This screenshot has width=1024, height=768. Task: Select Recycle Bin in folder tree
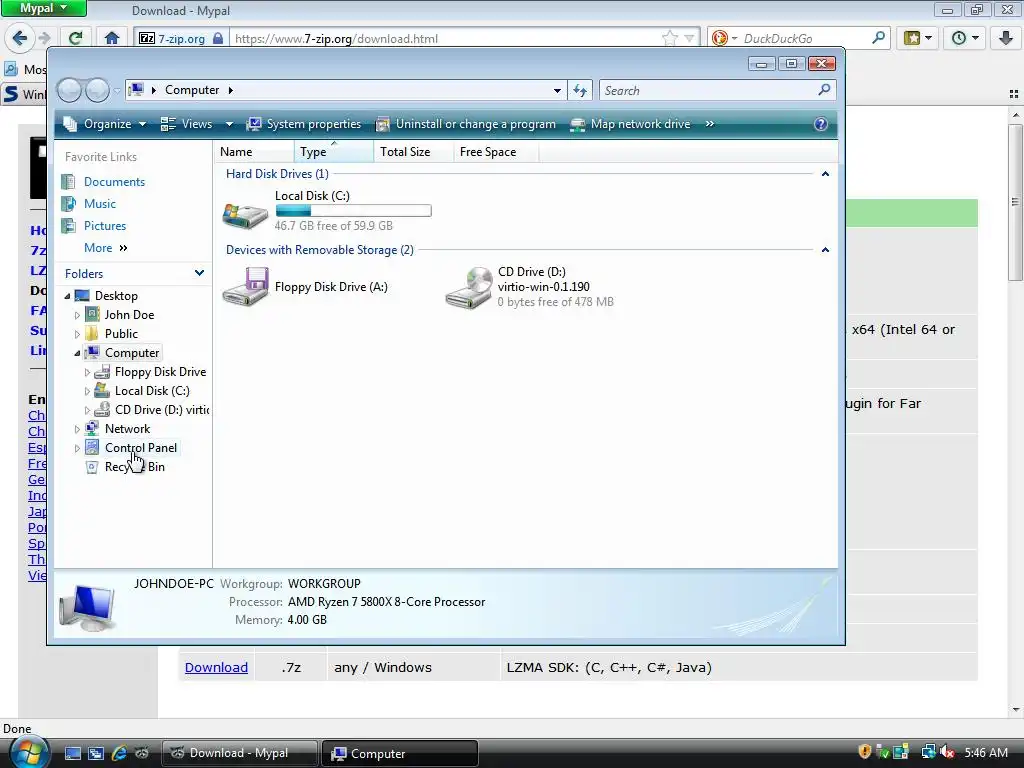tap(135, 467)
